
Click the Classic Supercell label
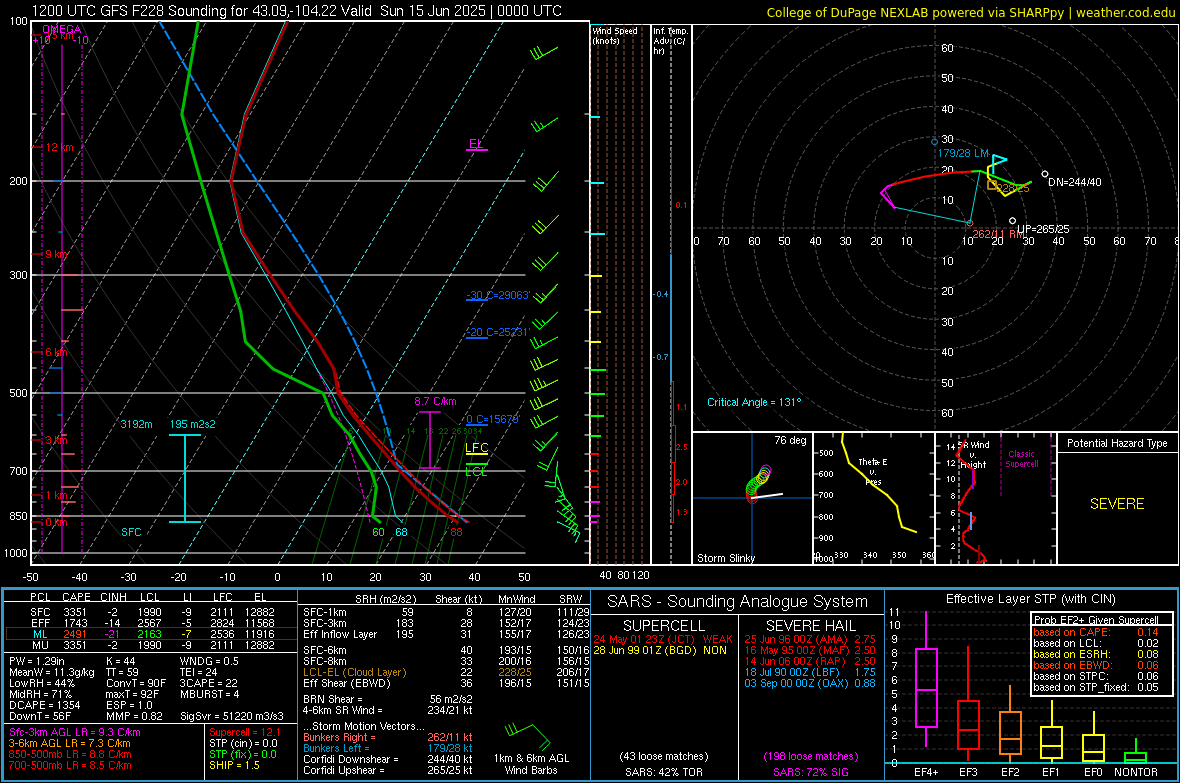pyautogui.click(x=1021, y=459)
